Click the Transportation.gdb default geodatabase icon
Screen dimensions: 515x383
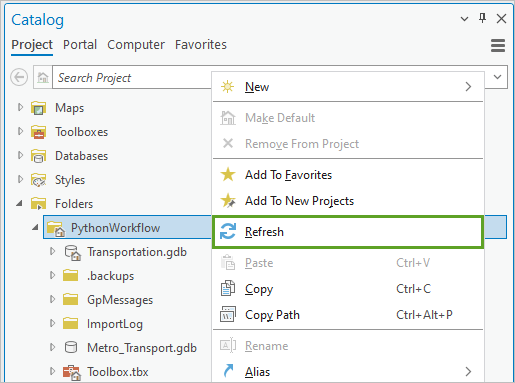(72, 252)
